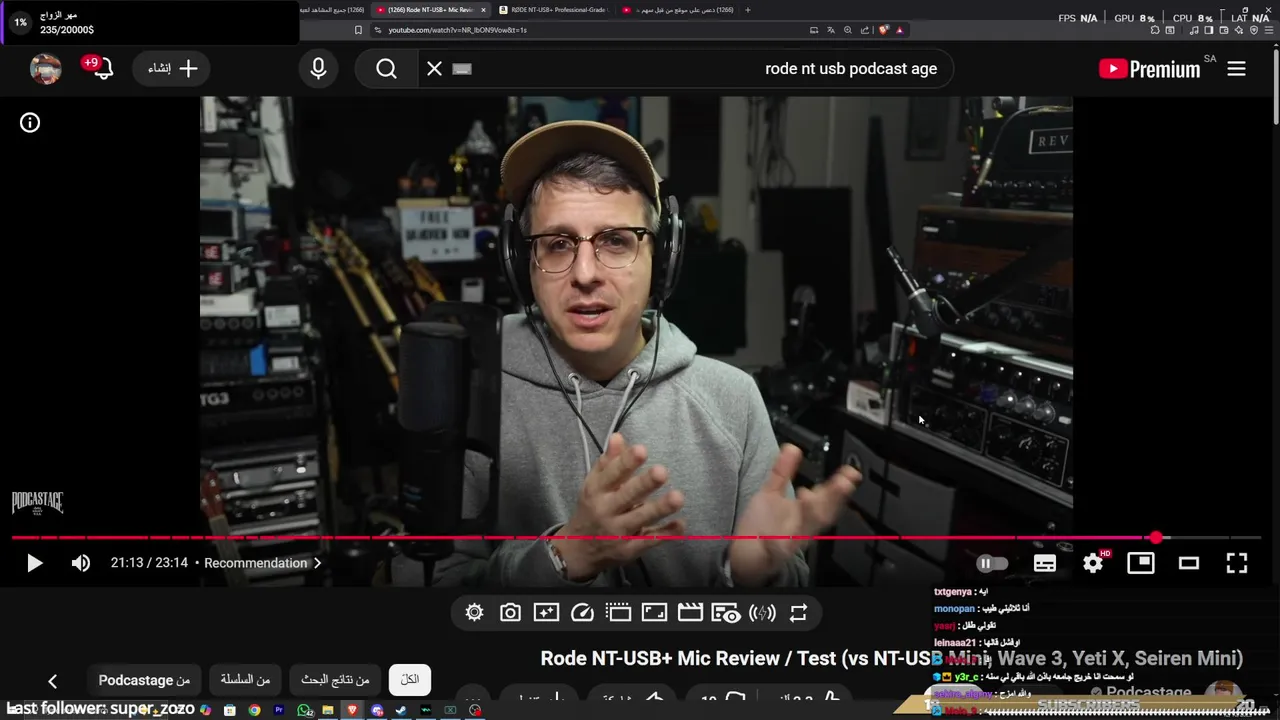
Task: Select the 'من نتائج البحث' chip
Action: coord(335,680)
